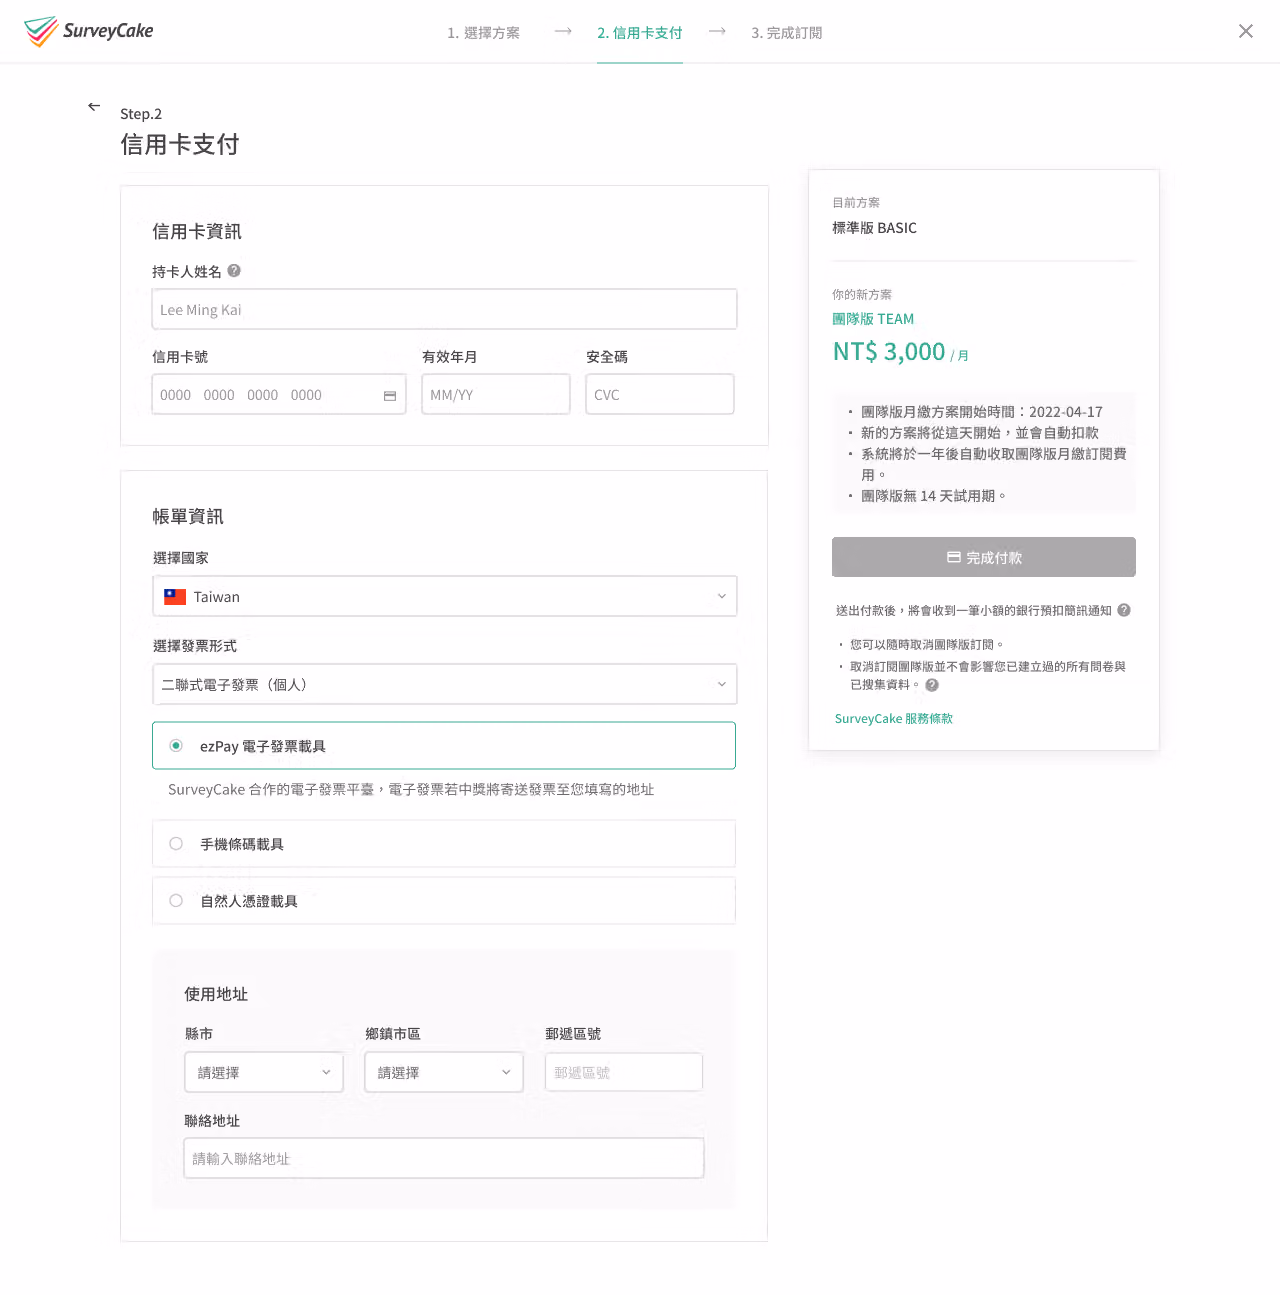Screen dimensions: 1280x1295
Task: Select the 自然人憑證載具 radio option
Action: [444, 901]
